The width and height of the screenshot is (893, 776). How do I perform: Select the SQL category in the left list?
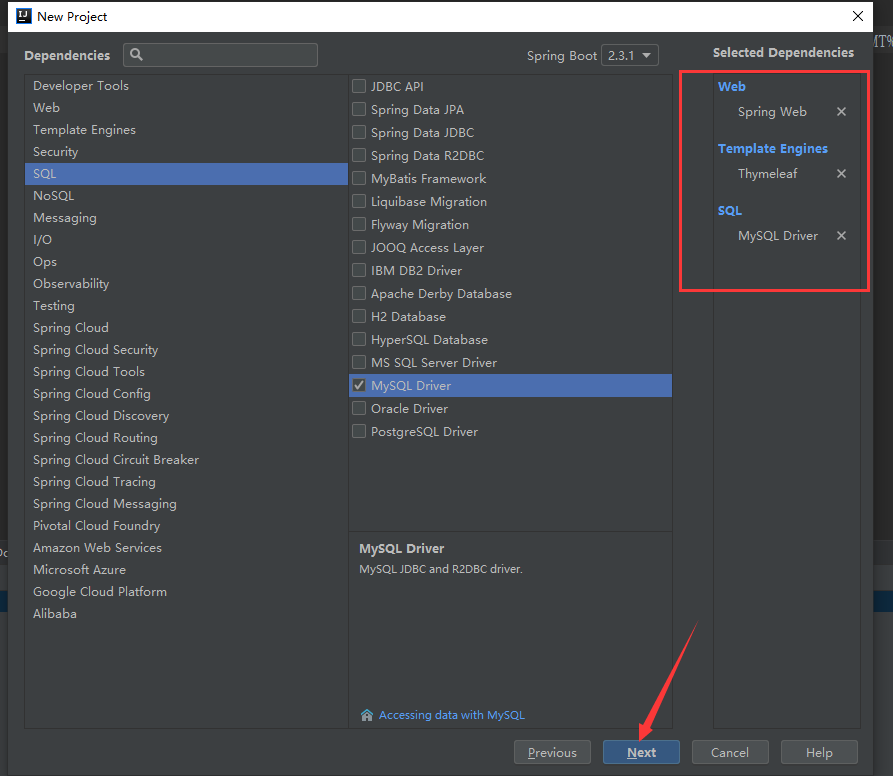[186, 174]
